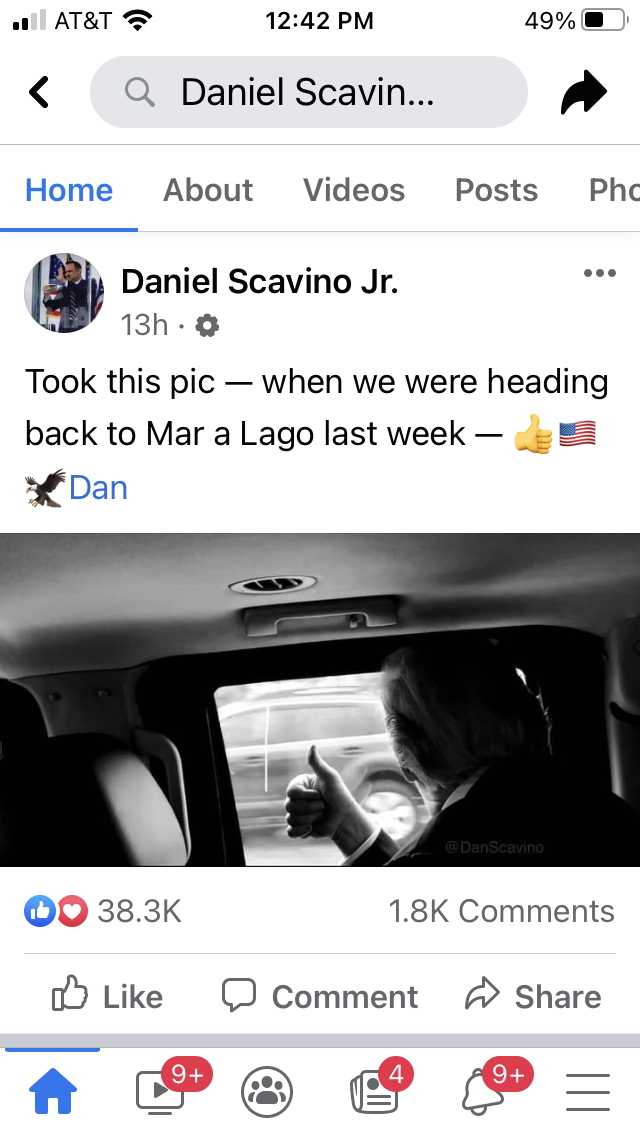Tap the share arrow at top right
The image size is (640, 1136).
[583, 92]
